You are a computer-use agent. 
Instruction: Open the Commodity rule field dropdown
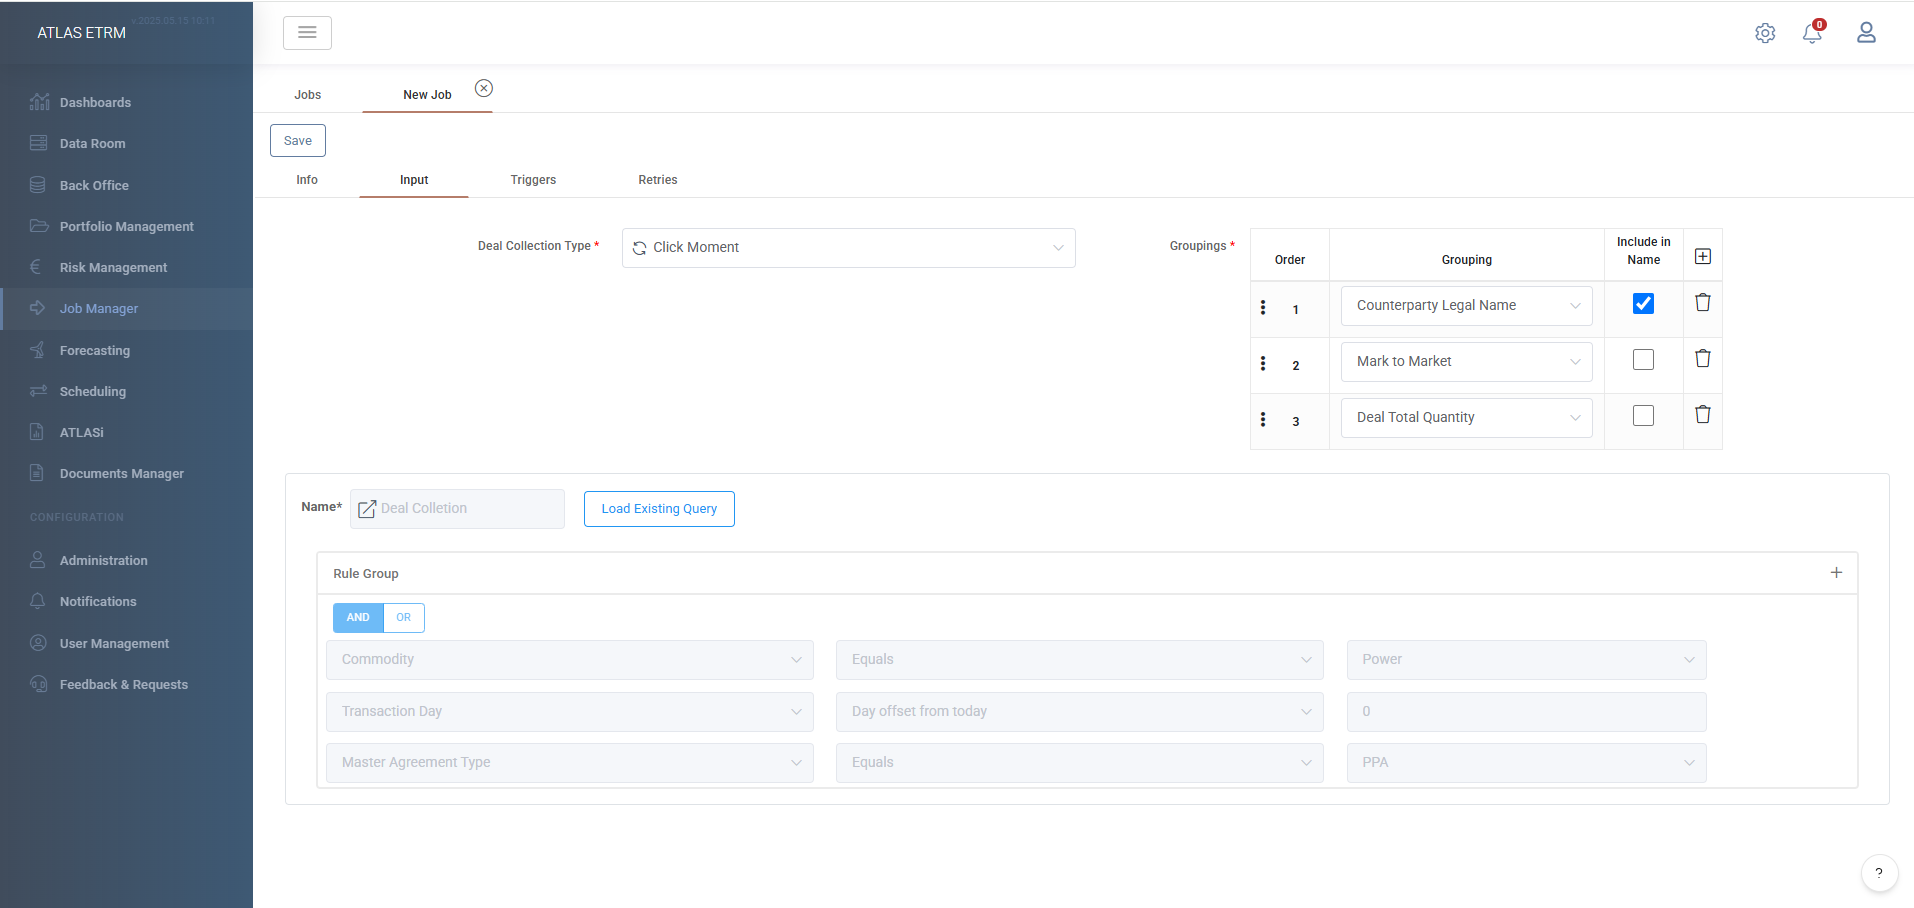[570, 660]
